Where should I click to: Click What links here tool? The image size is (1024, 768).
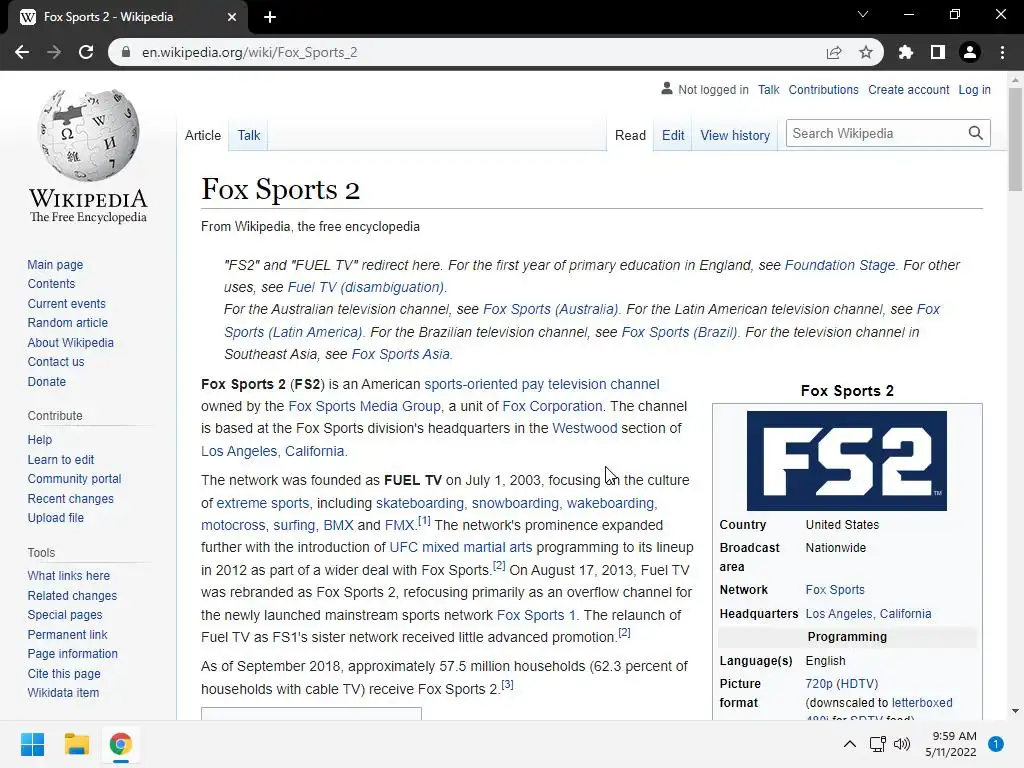click(x=69, y=575)
